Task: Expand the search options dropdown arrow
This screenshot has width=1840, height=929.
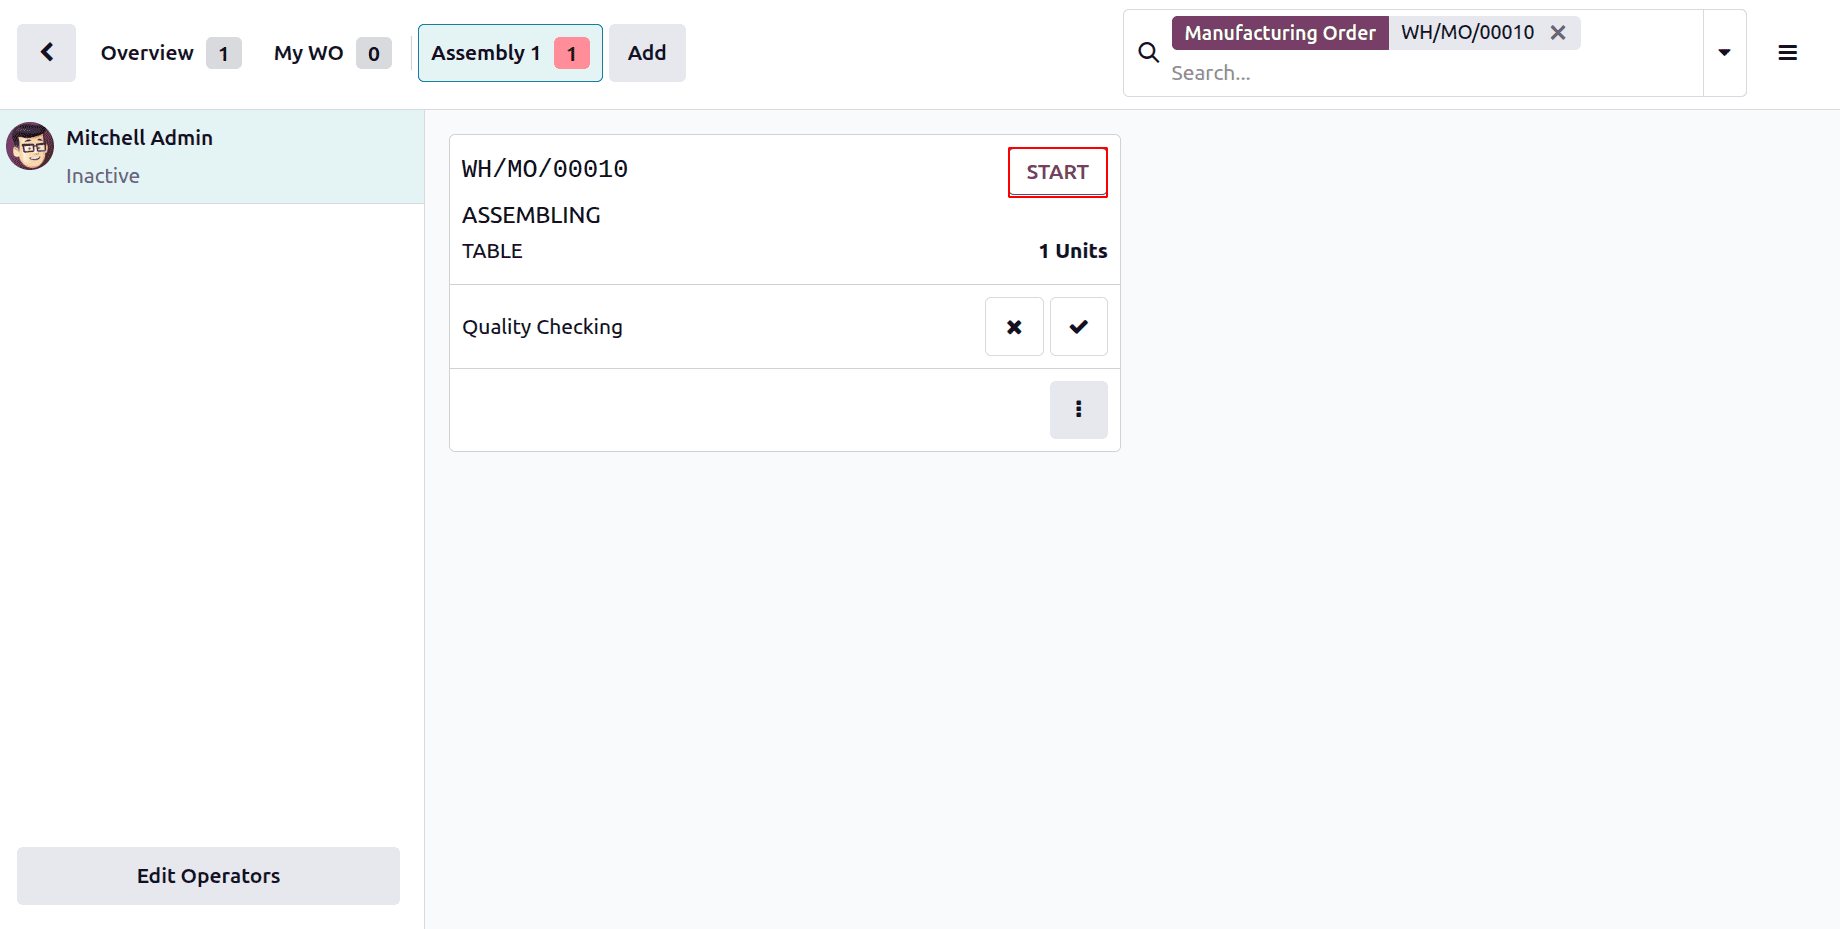Action: pos(1724,53)
